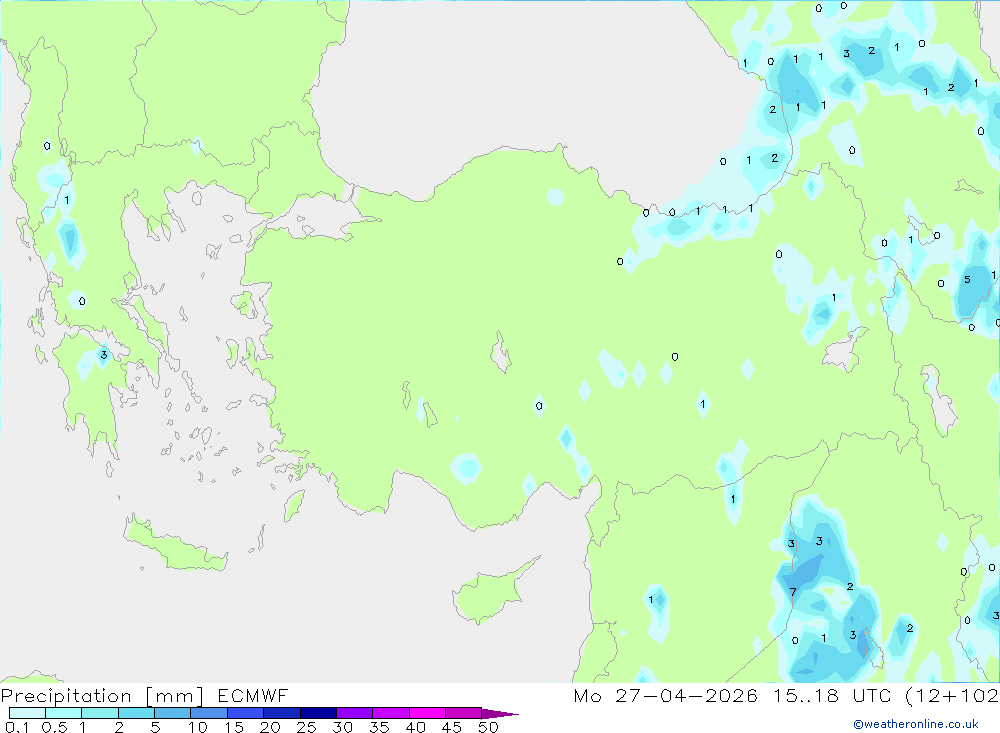Select the 1–2 mm legend color swatch
This screenshot has width=1000, height=733.
coord(100,713)
